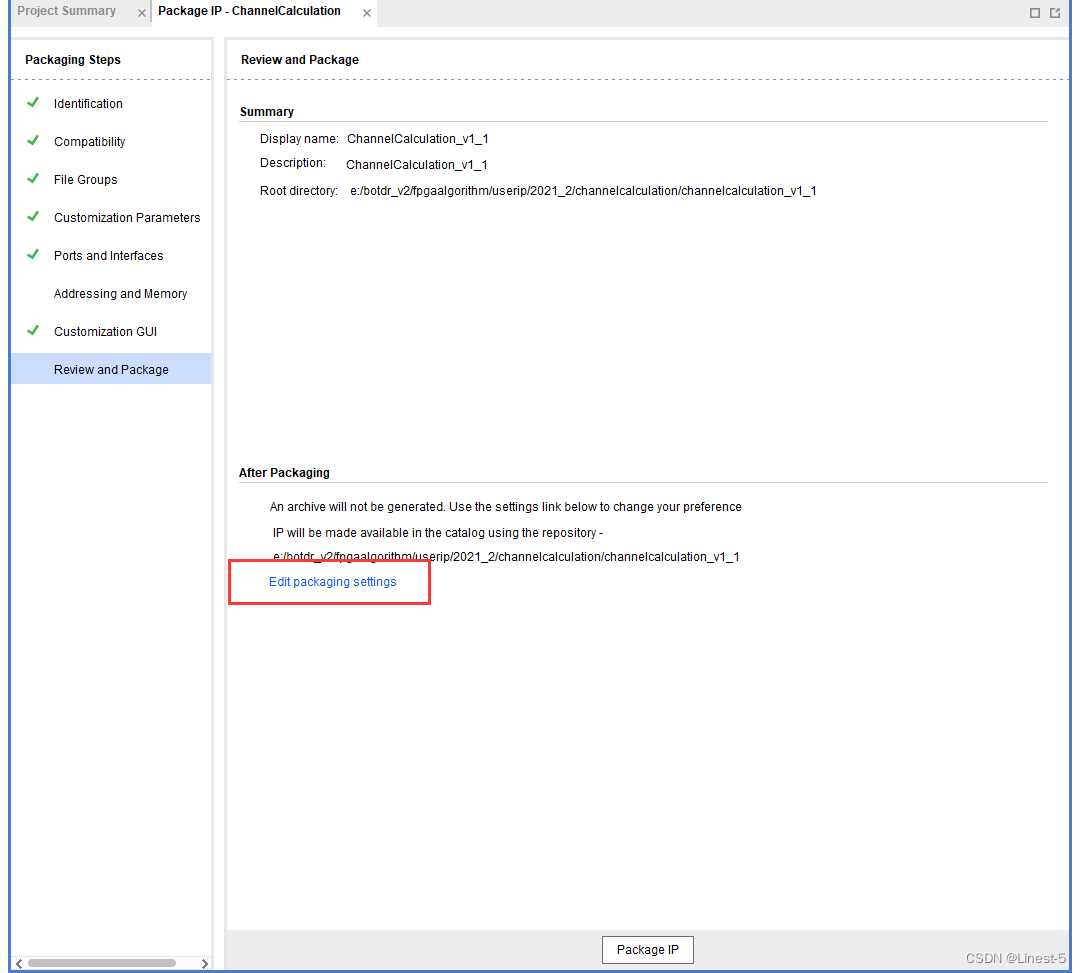The image size is (1081, 973).
Task: Click the right arrow of the steps scrollbar
Action: pos(205,963)
